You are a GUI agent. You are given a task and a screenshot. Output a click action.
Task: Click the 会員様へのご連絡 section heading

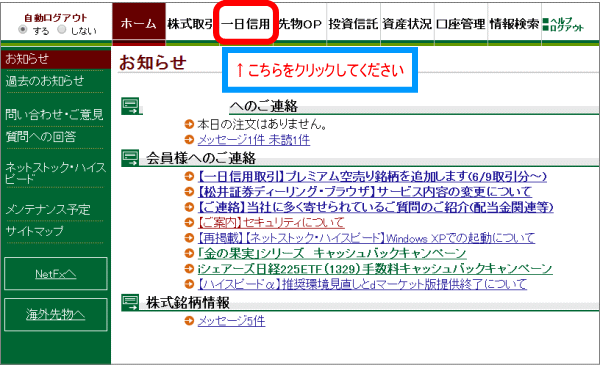click(x=201, y=158)
